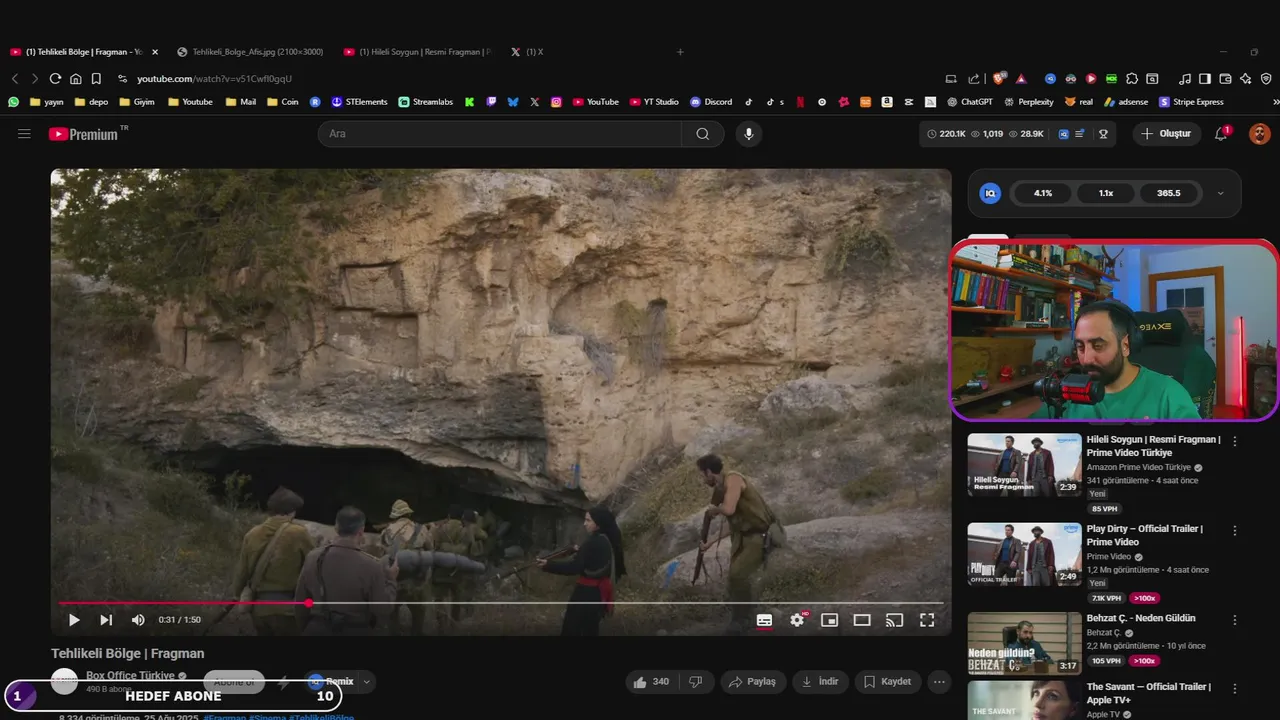Viewport: 1280px width, 720px height.
Task: Switch to the X browser tab
Action: pos(528,51)
